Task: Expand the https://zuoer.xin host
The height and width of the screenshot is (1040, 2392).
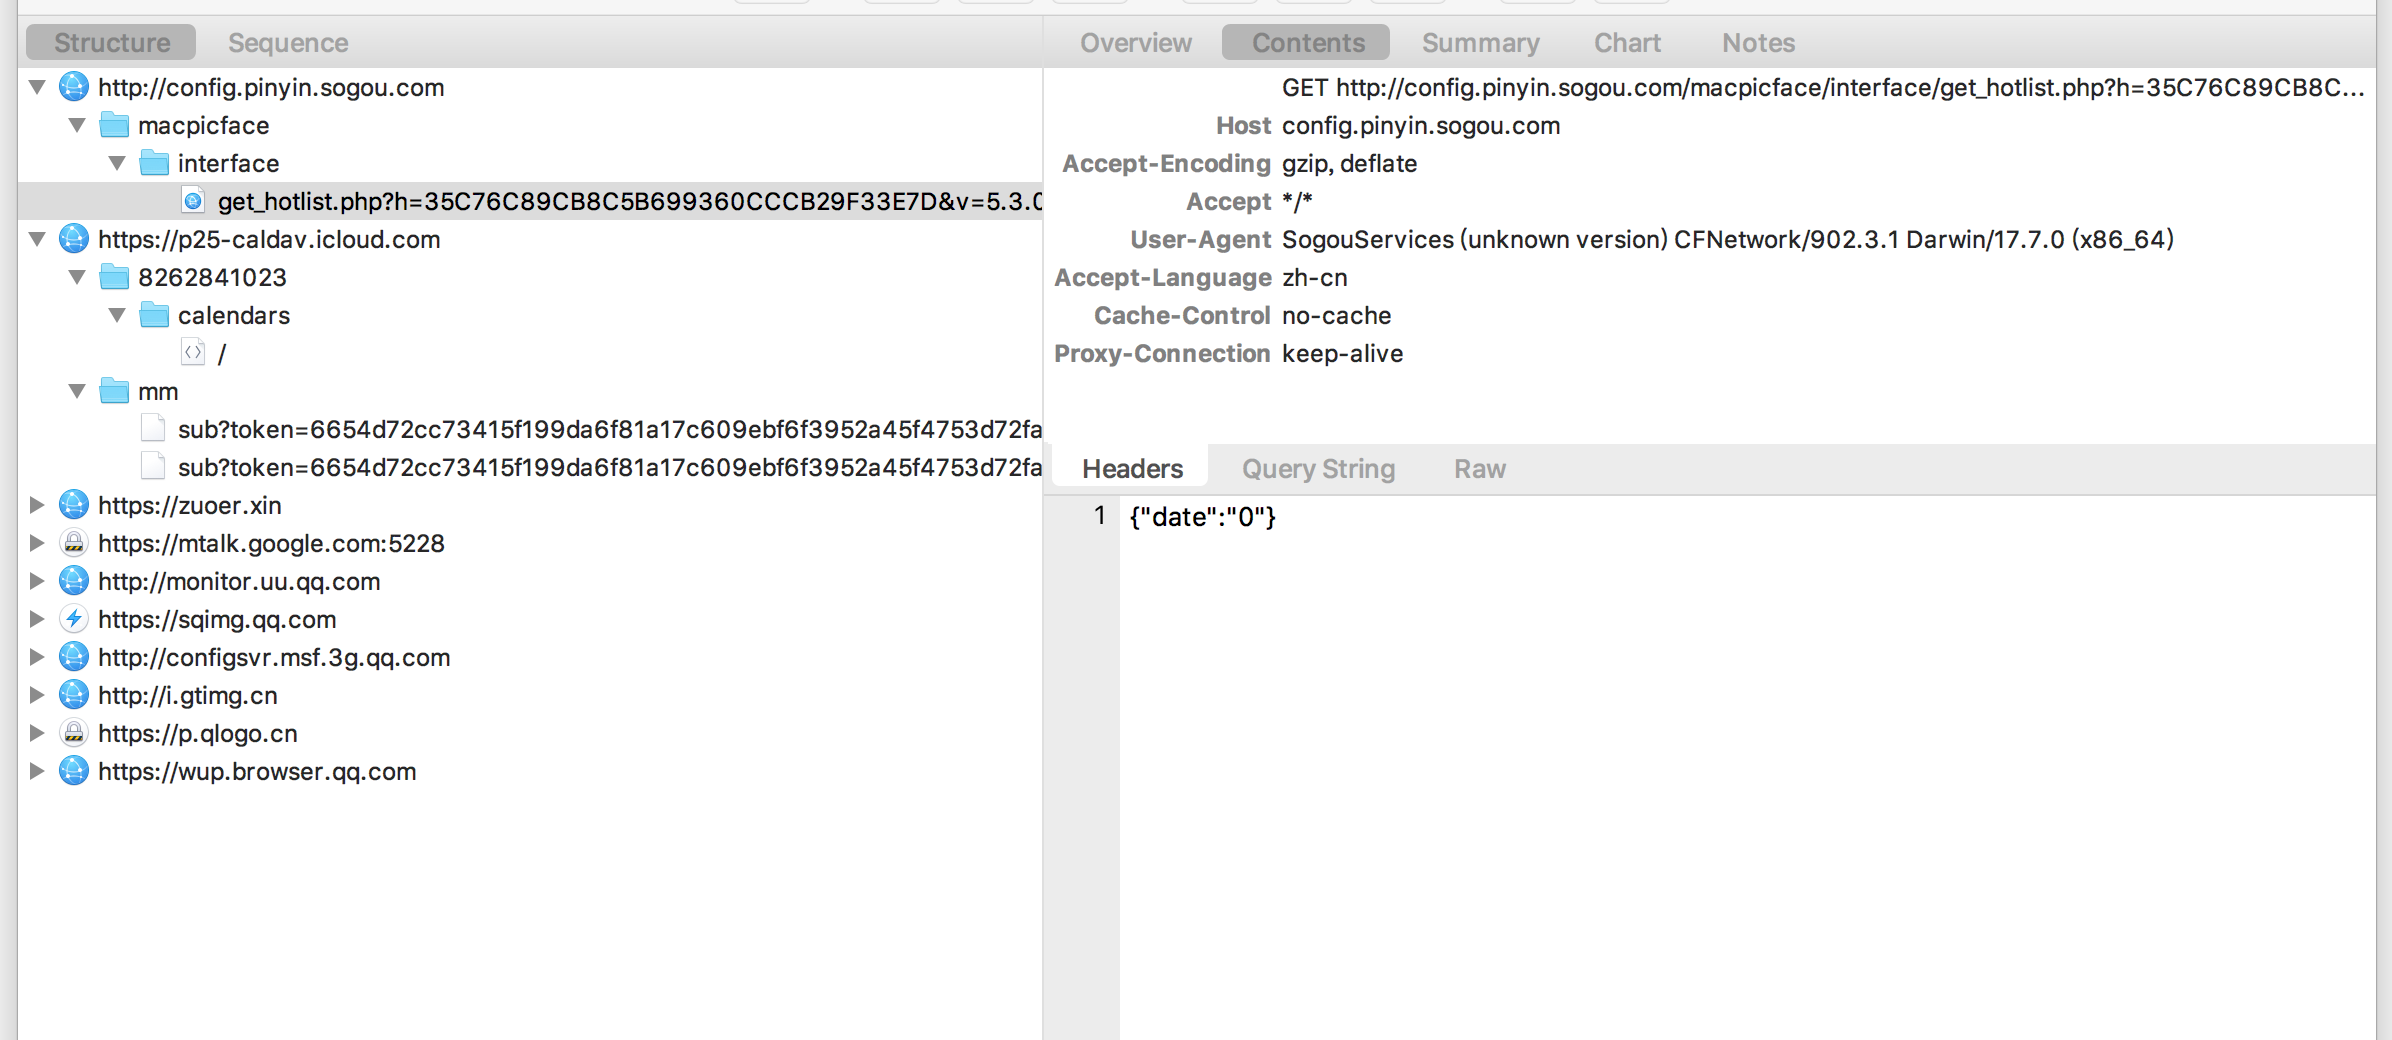Action: [37, 505]
